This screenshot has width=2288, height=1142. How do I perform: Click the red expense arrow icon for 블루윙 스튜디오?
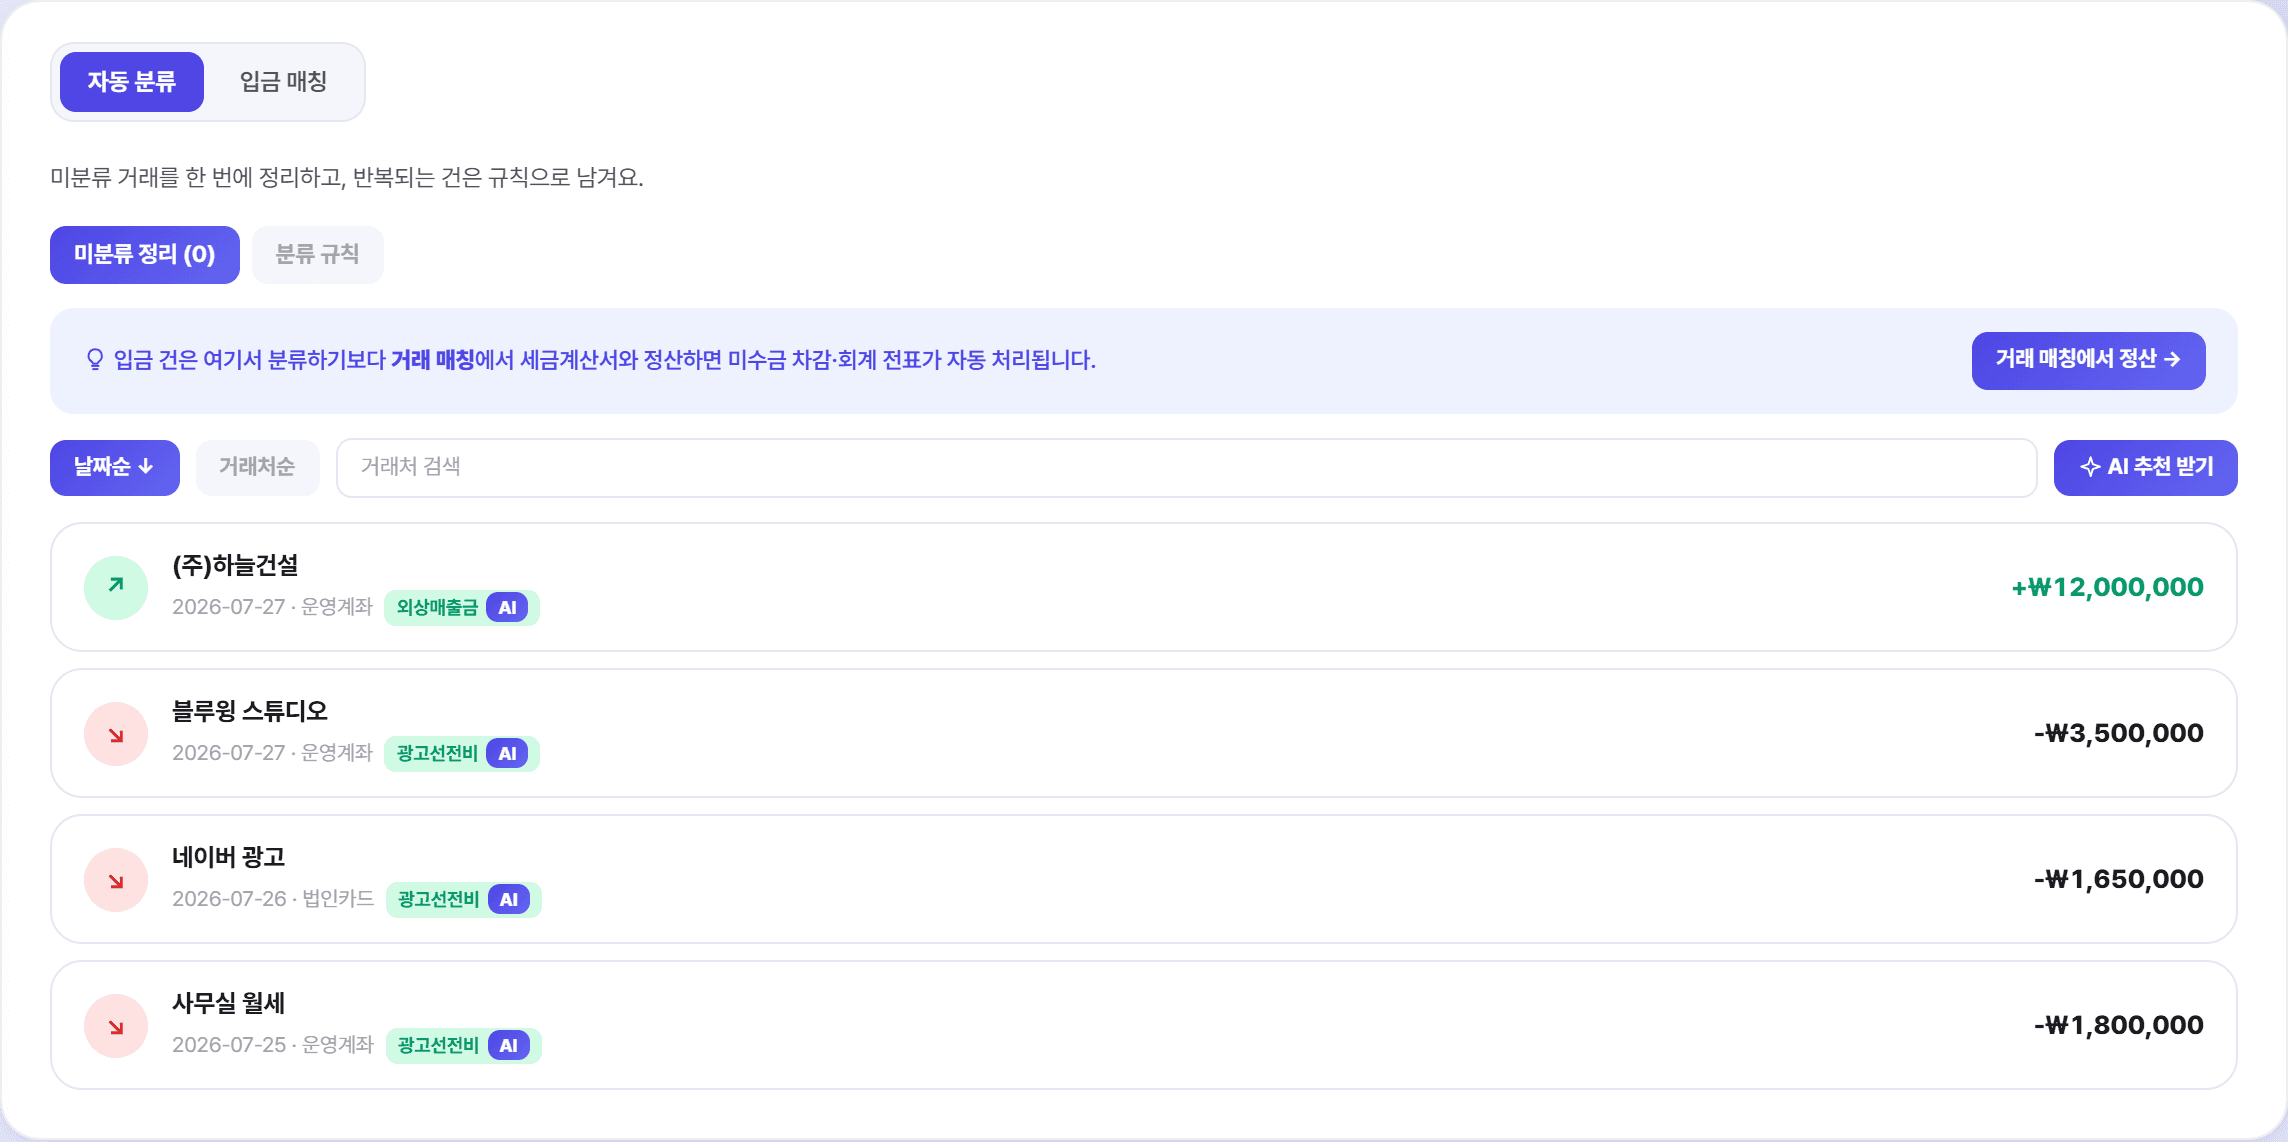tap(116, 733)
